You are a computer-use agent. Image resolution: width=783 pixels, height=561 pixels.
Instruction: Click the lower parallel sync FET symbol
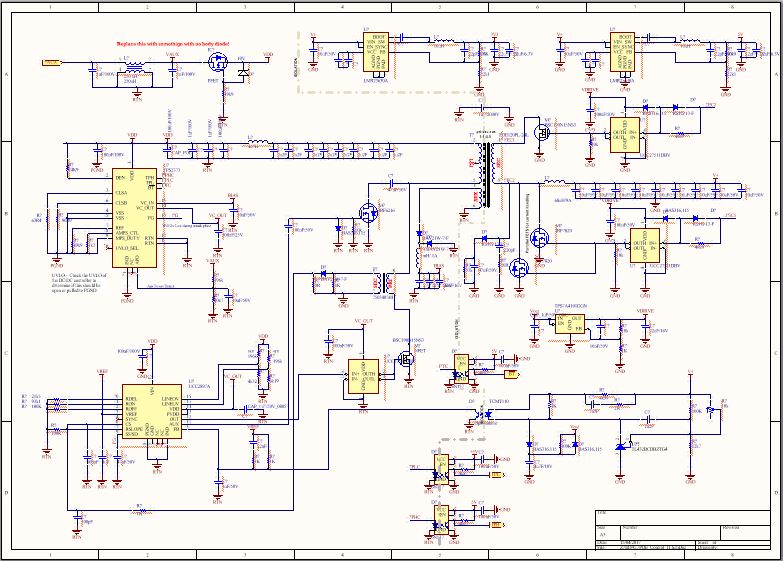click(x=519, y=268)
